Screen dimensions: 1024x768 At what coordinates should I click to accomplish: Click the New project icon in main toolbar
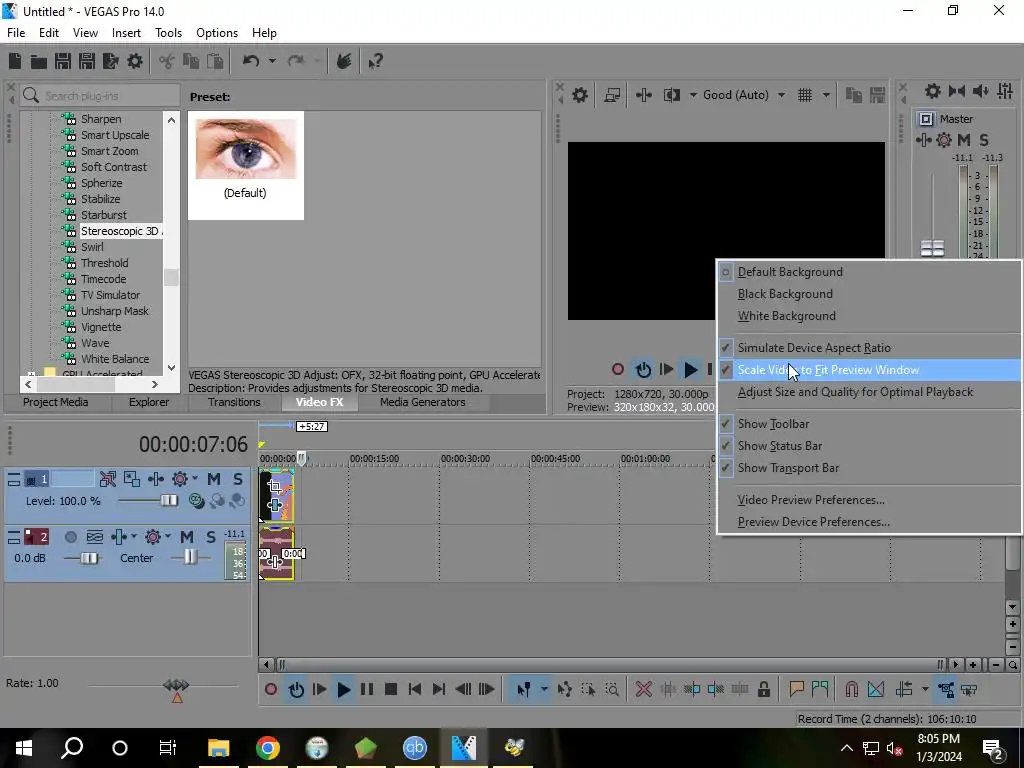[15, 61]
